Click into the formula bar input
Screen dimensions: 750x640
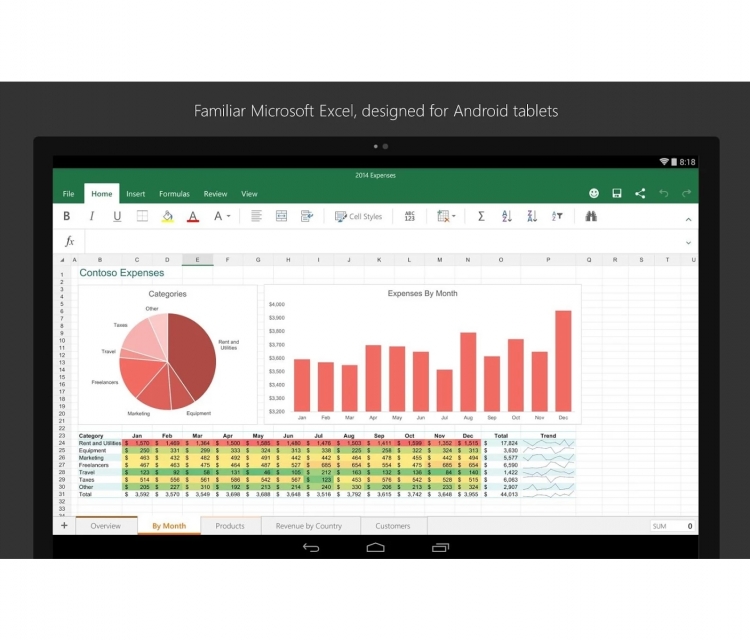pos(380,242)
